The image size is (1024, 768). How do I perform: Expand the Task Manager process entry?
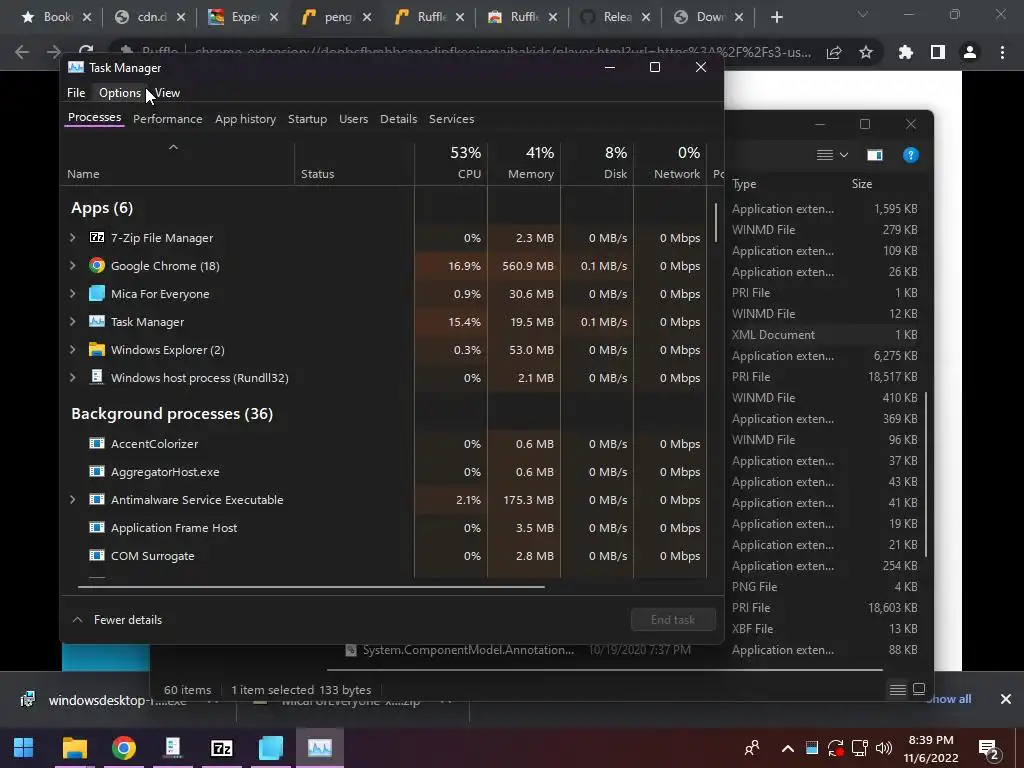coord(72,322)
